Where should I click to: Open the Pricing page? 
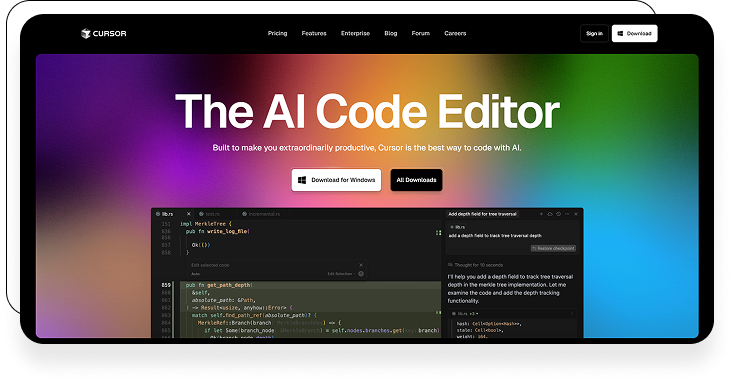click(278, 33)
